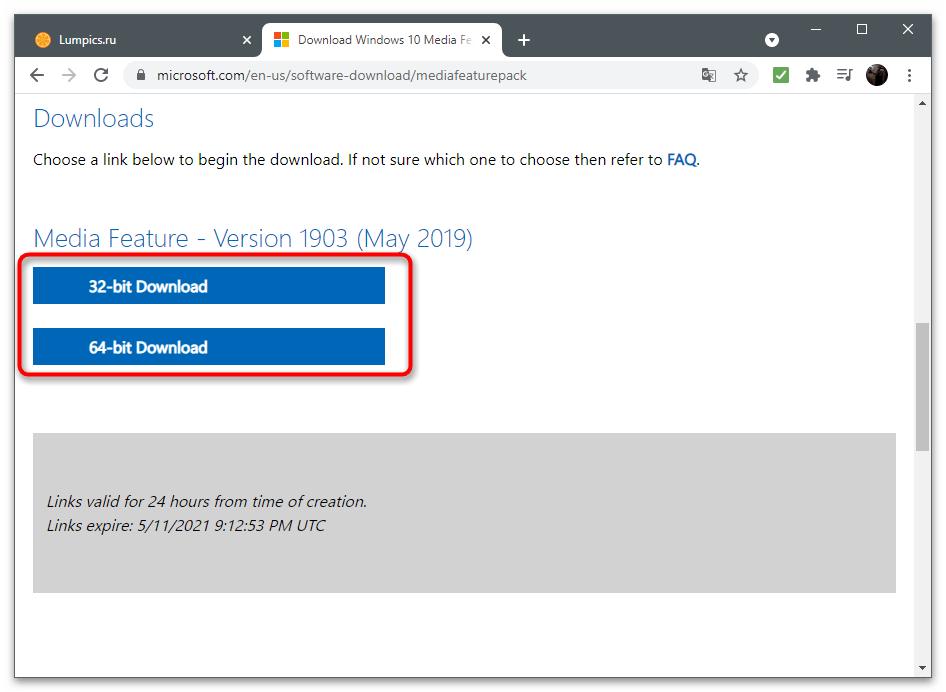Click the green checkmark extension icon

coord(782,75)
